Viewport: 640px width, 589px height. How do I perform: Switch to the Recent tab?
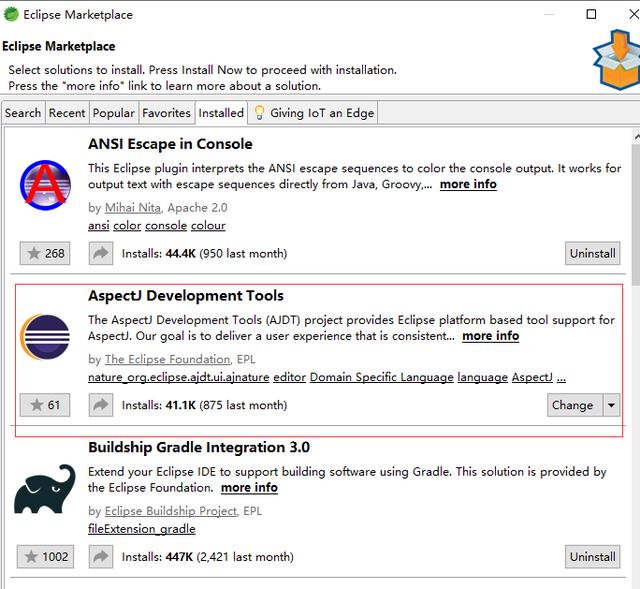[67, 113]
